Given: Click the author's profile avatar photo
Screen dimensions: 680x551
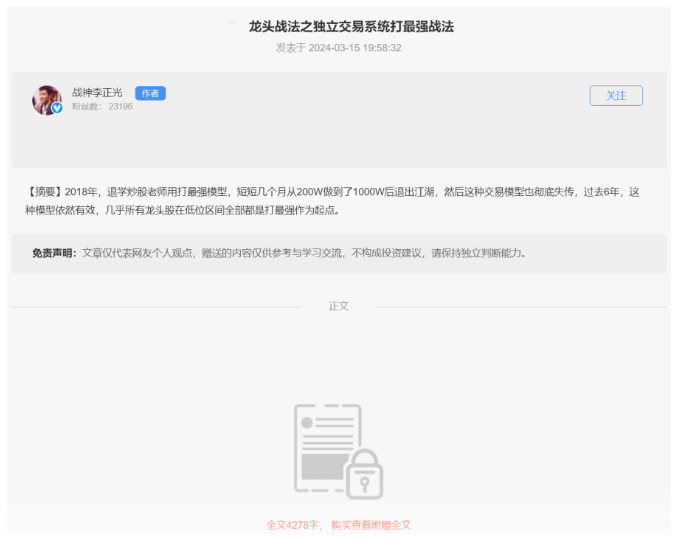Looking at the screenshot, I should (46, 99).
